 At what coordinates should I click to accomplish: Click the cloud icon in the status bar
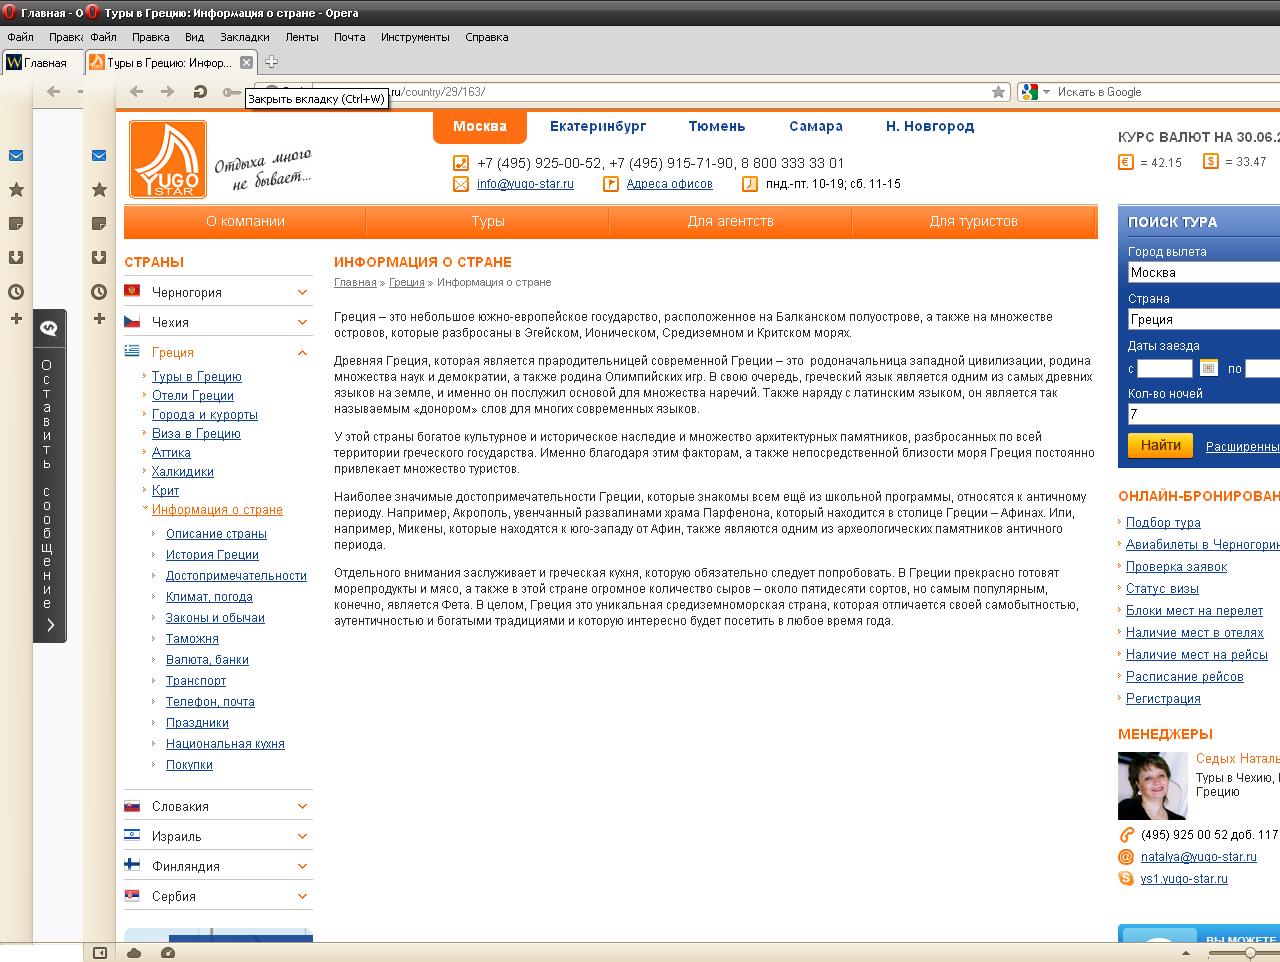(x=134, y=953)
